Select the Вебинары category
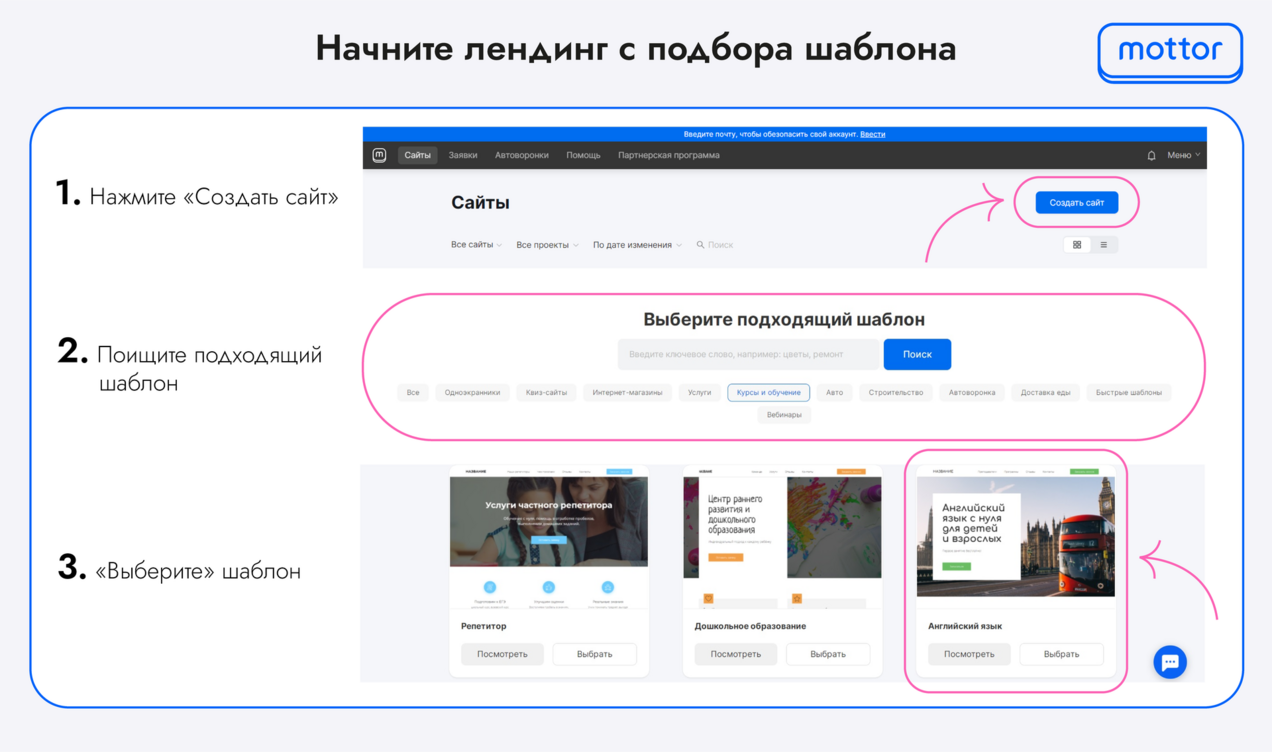 click(x=784, y=415)
